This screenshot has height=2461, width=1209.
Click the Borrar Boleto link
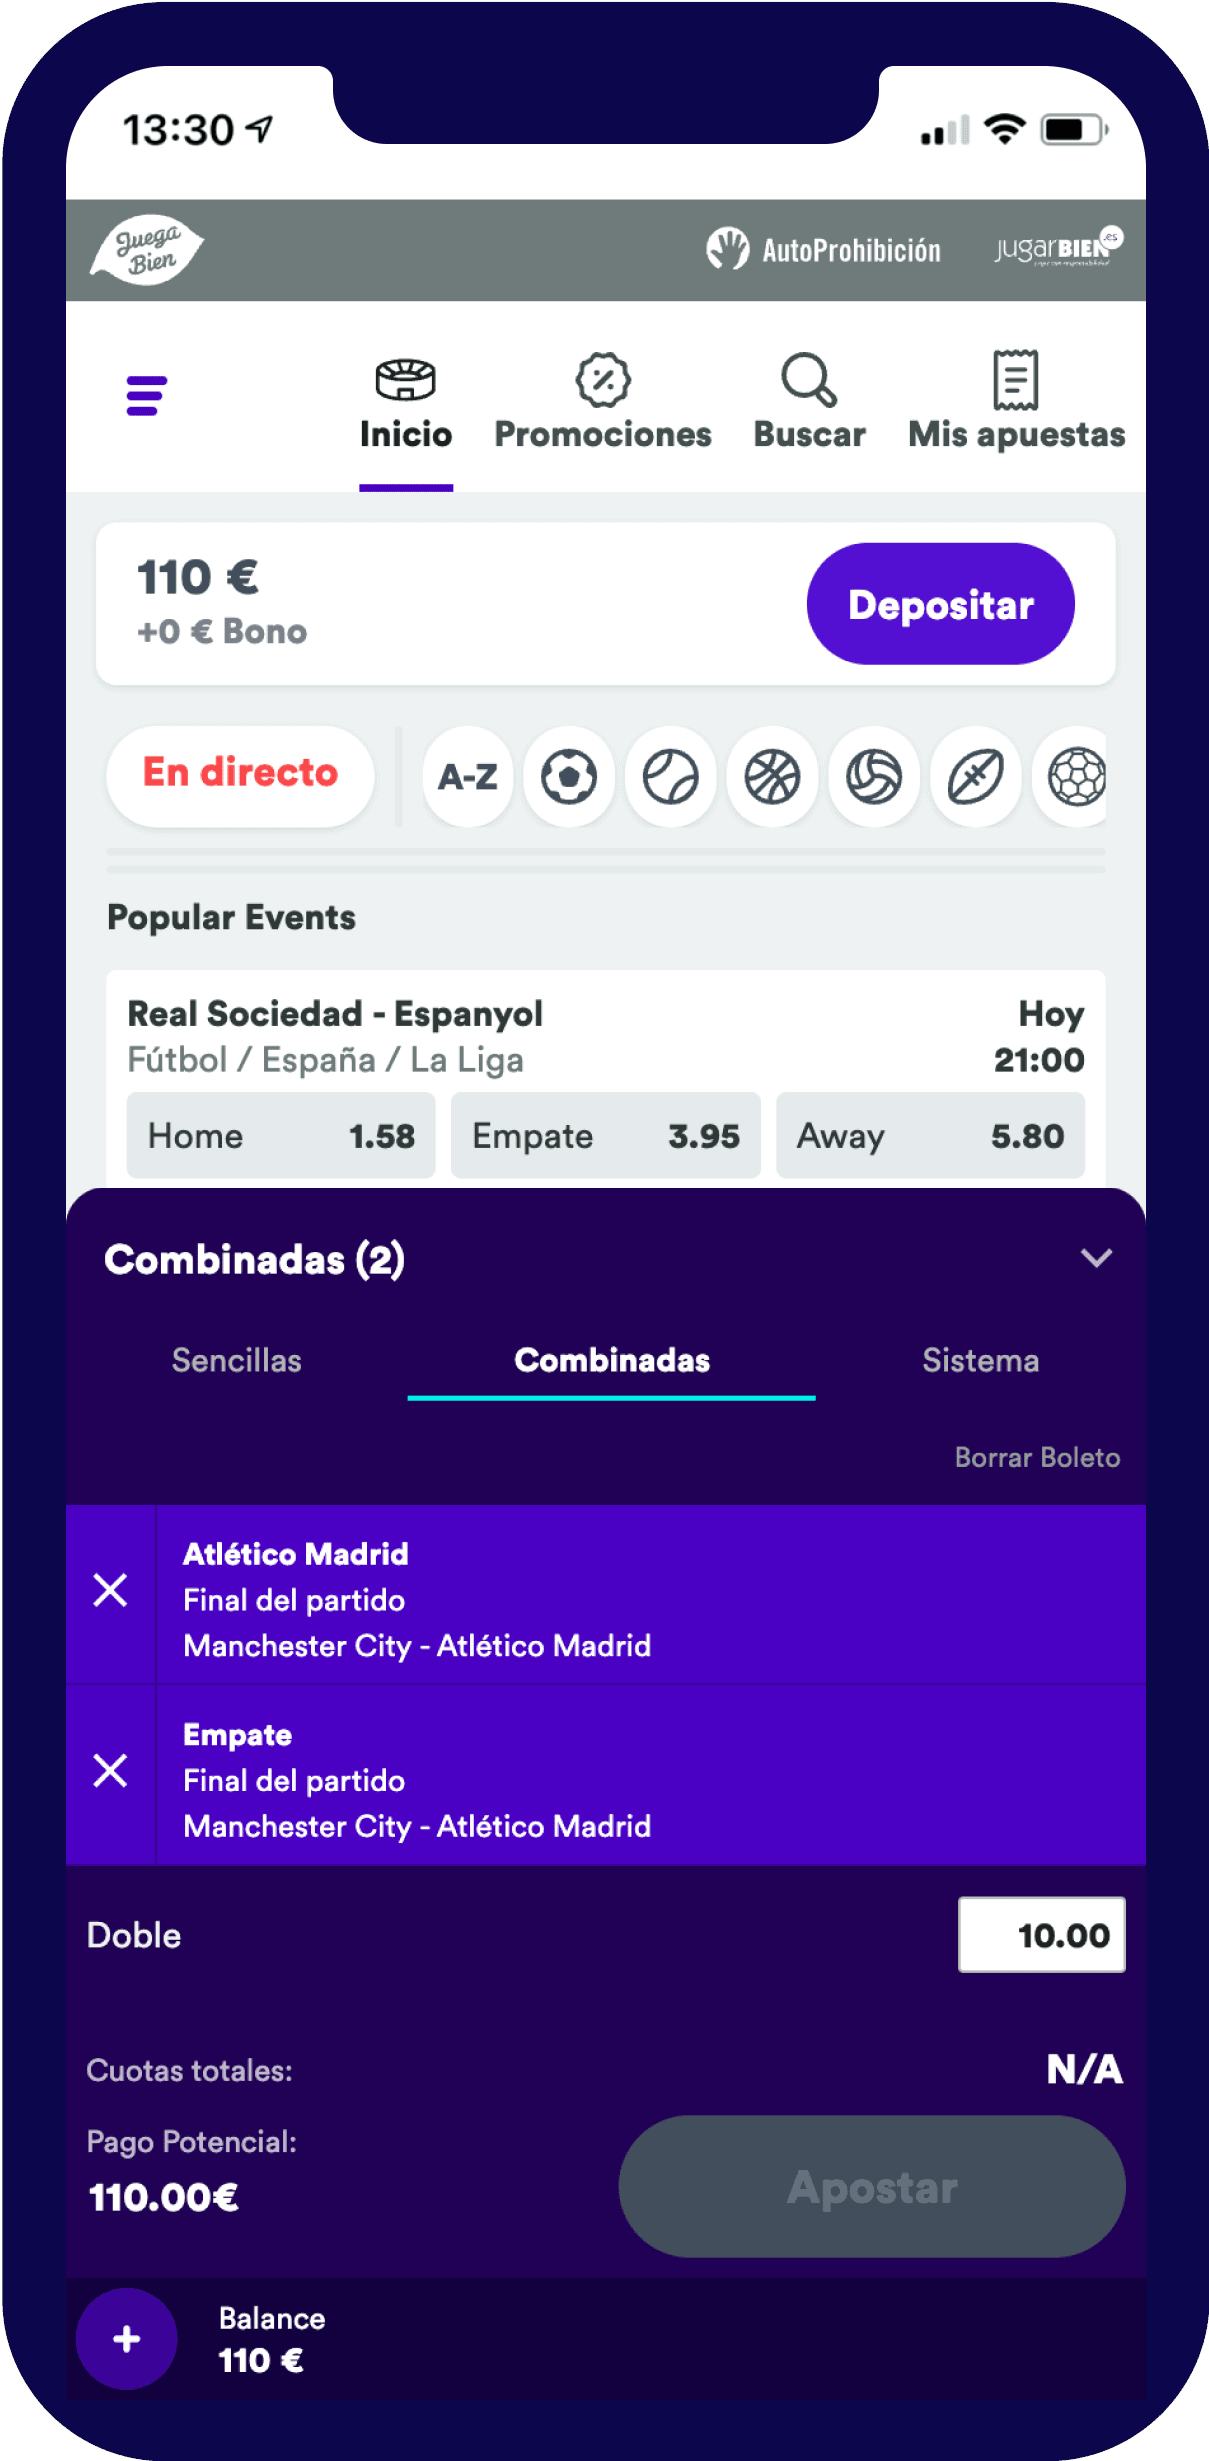point(1037,1457)
